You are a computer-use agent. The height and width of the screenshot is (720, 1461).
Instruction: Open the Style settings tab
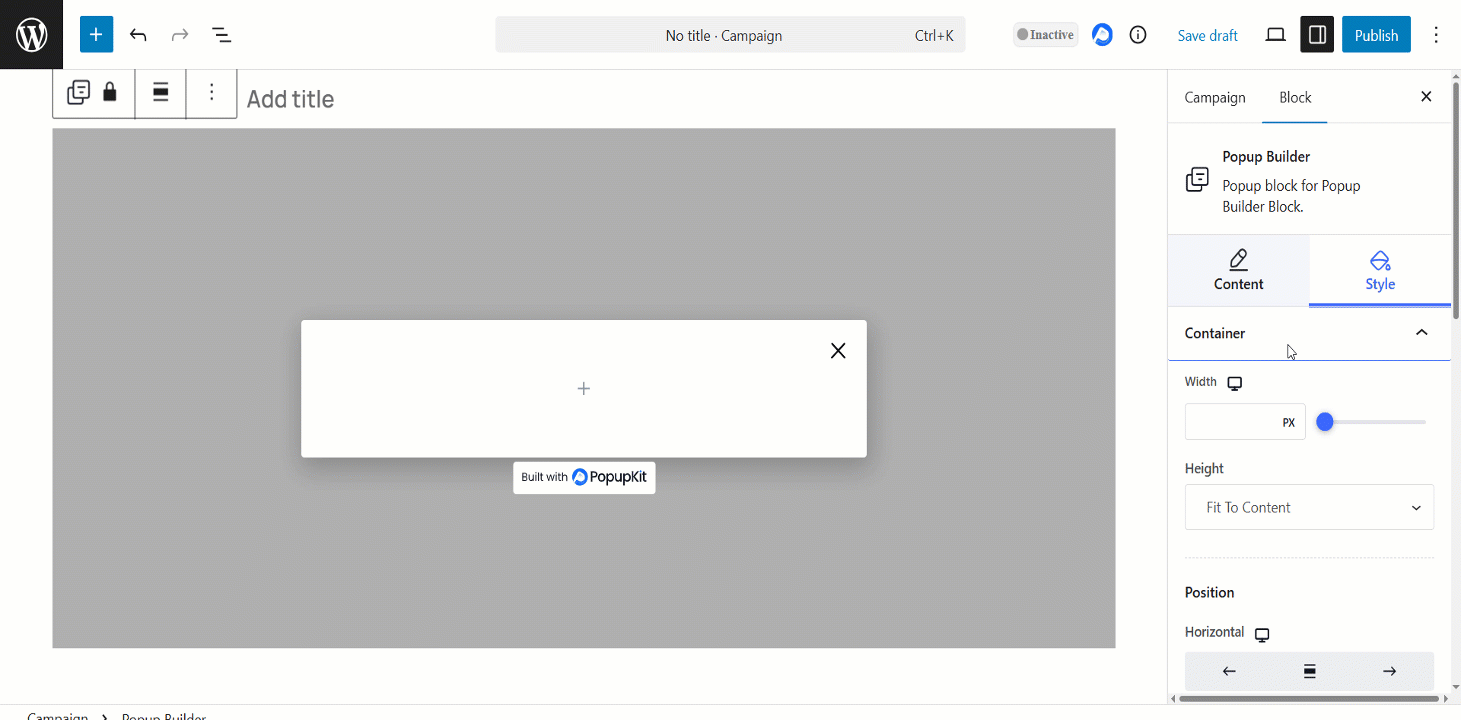(x=1380, y=270)
